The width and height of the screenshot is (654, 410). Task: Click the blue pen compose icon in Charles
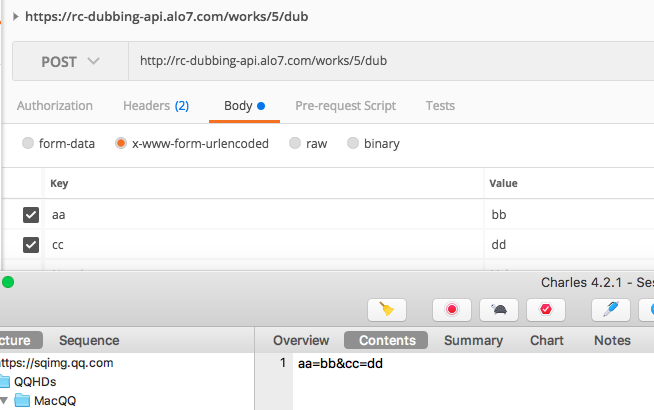611,310
